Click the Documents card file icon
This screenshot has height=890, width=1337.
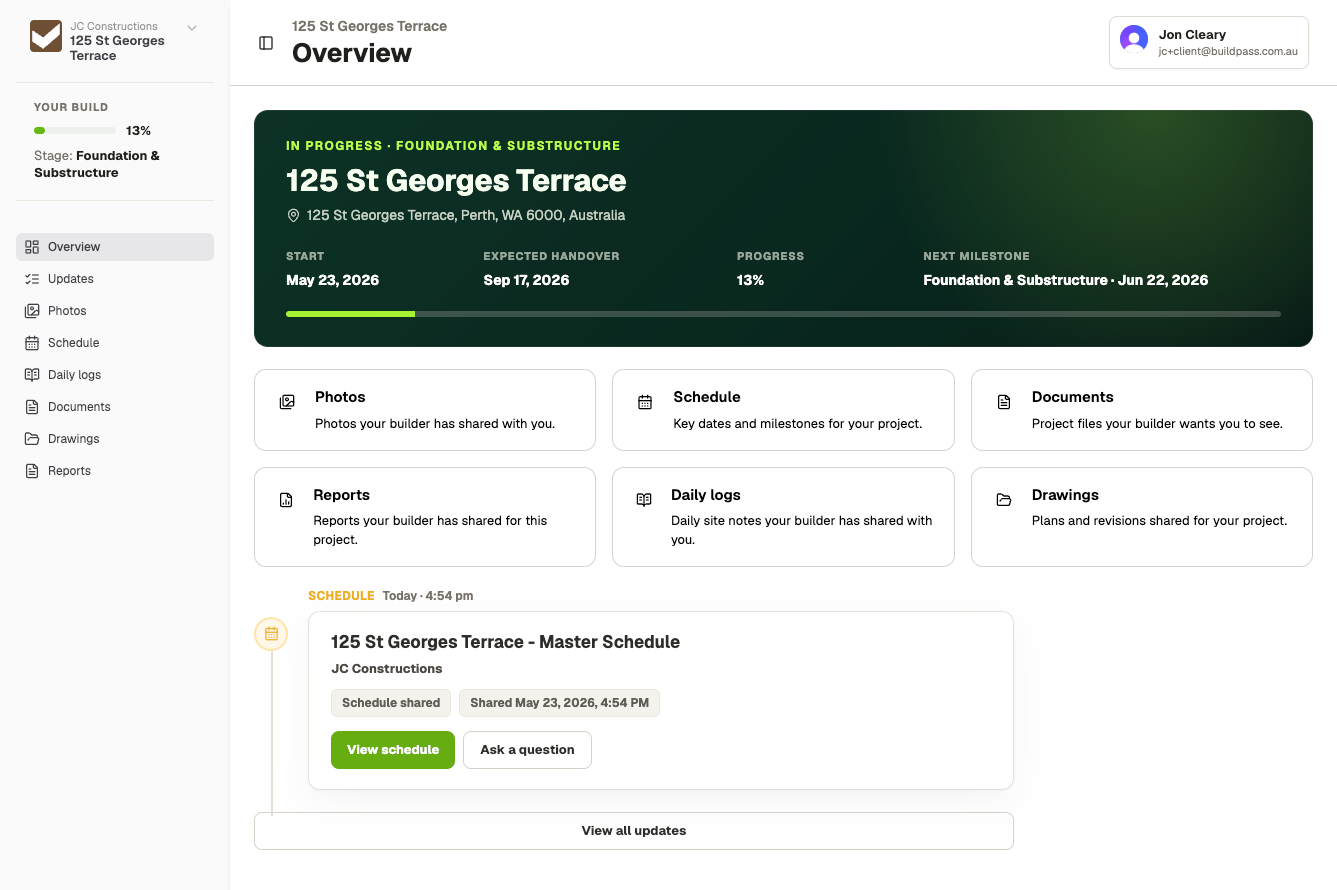point(1004,402)
